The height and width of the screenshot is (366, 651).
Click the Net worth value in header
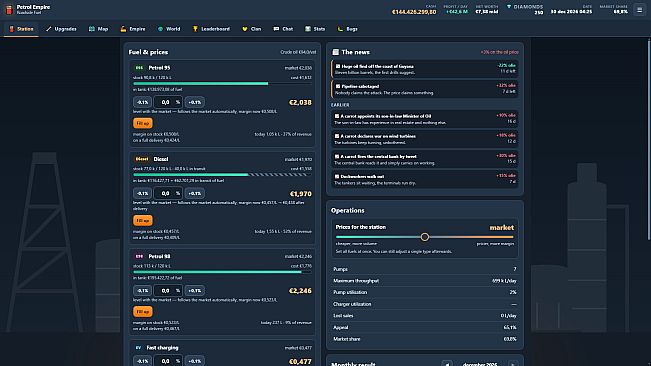tap(487, 12)
